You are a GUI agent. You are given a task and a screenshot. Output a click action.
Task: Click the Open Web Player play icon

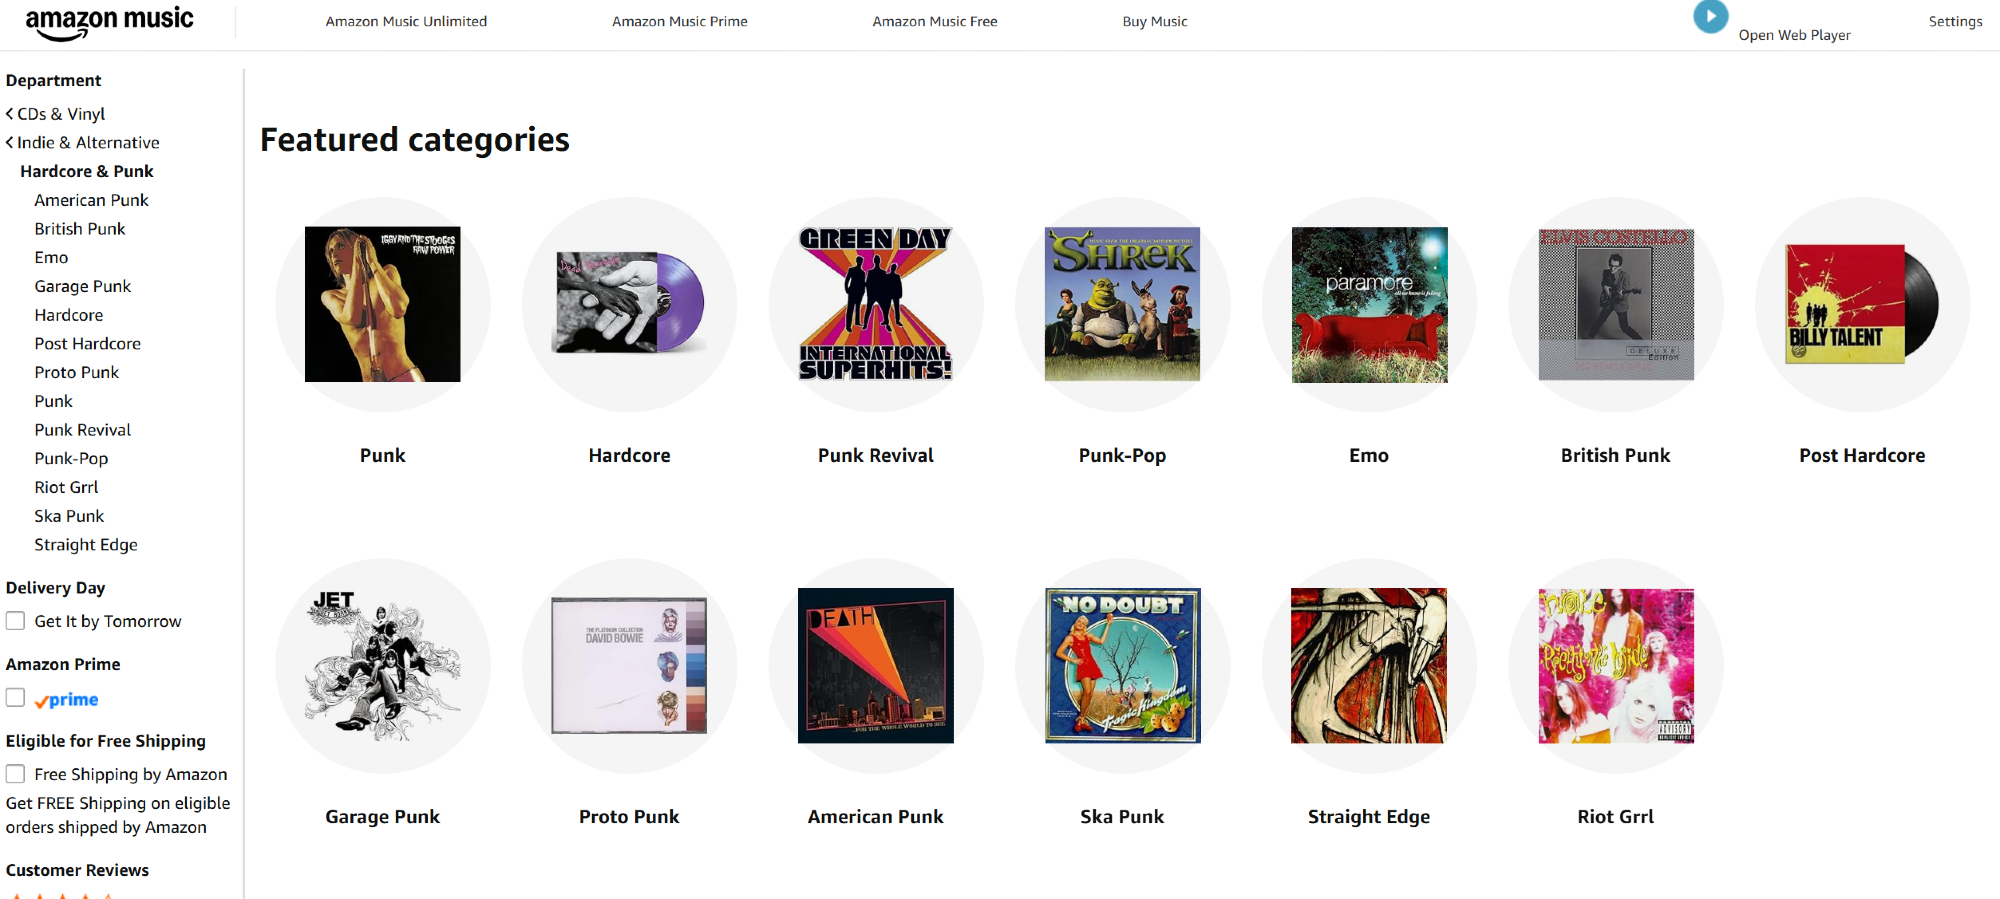pyautogui.click(x=1710, y=17)
